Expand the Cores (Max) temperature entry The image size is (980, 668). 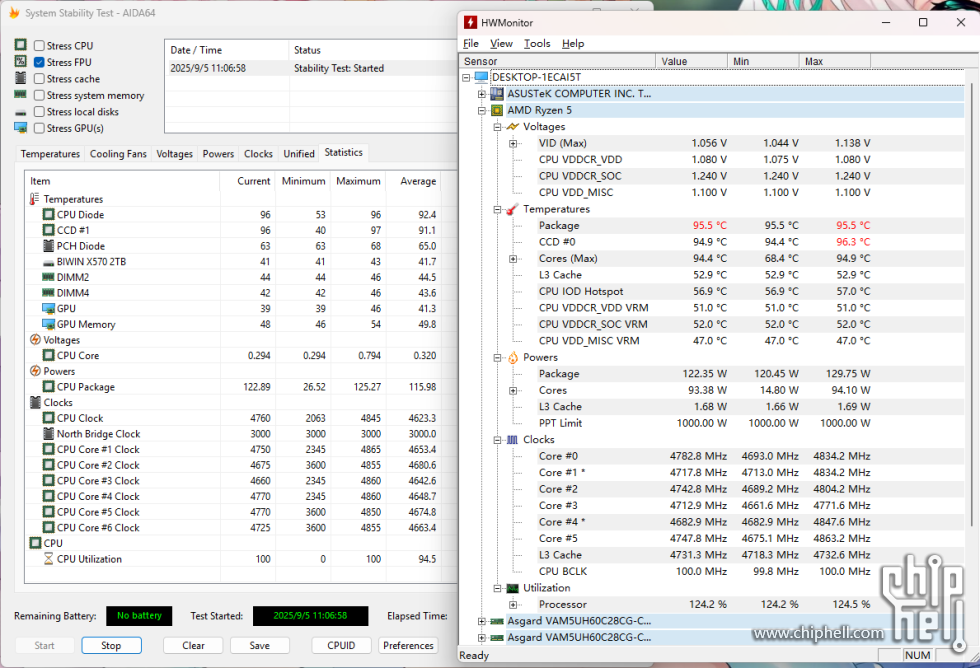pos(513,259)
